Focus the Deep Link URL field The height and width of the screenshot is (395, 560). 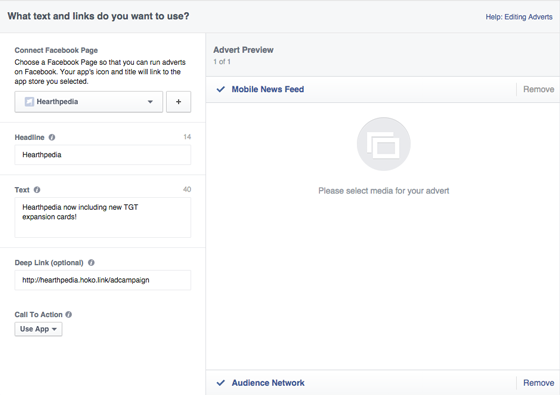(x=102, y=280)
